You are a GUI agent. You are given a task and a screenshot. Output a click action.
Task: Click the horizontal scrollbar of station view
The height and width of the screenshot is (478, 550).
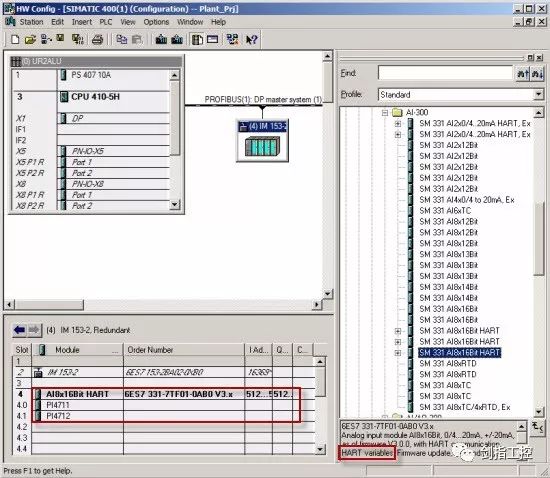(x=164, y=304)
